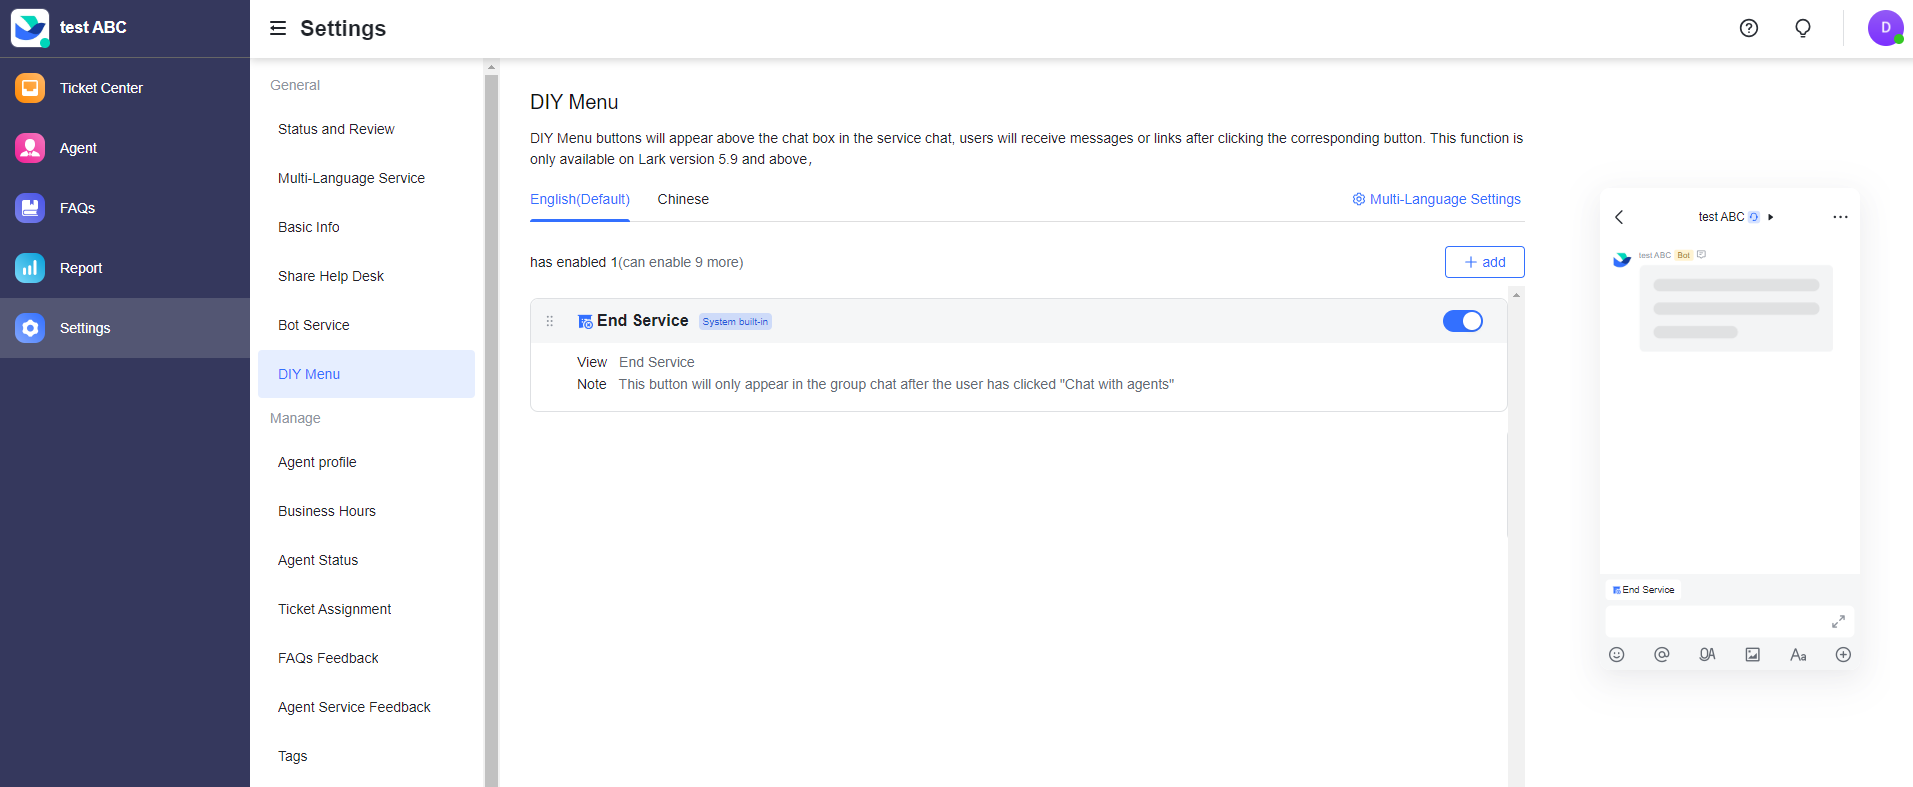
Task: Open the help question mark icon
Action: 1749,28
